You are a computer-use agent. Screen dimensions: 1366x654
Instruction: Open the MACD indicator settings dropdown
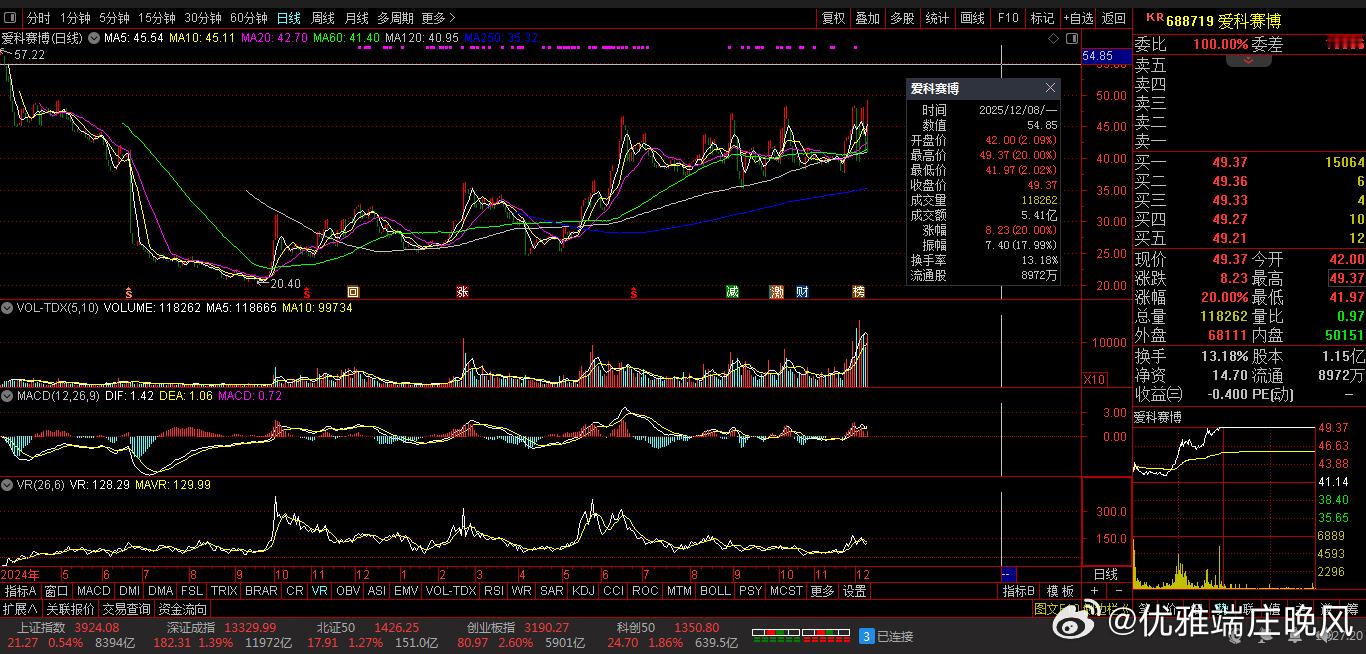coord(7,396)
